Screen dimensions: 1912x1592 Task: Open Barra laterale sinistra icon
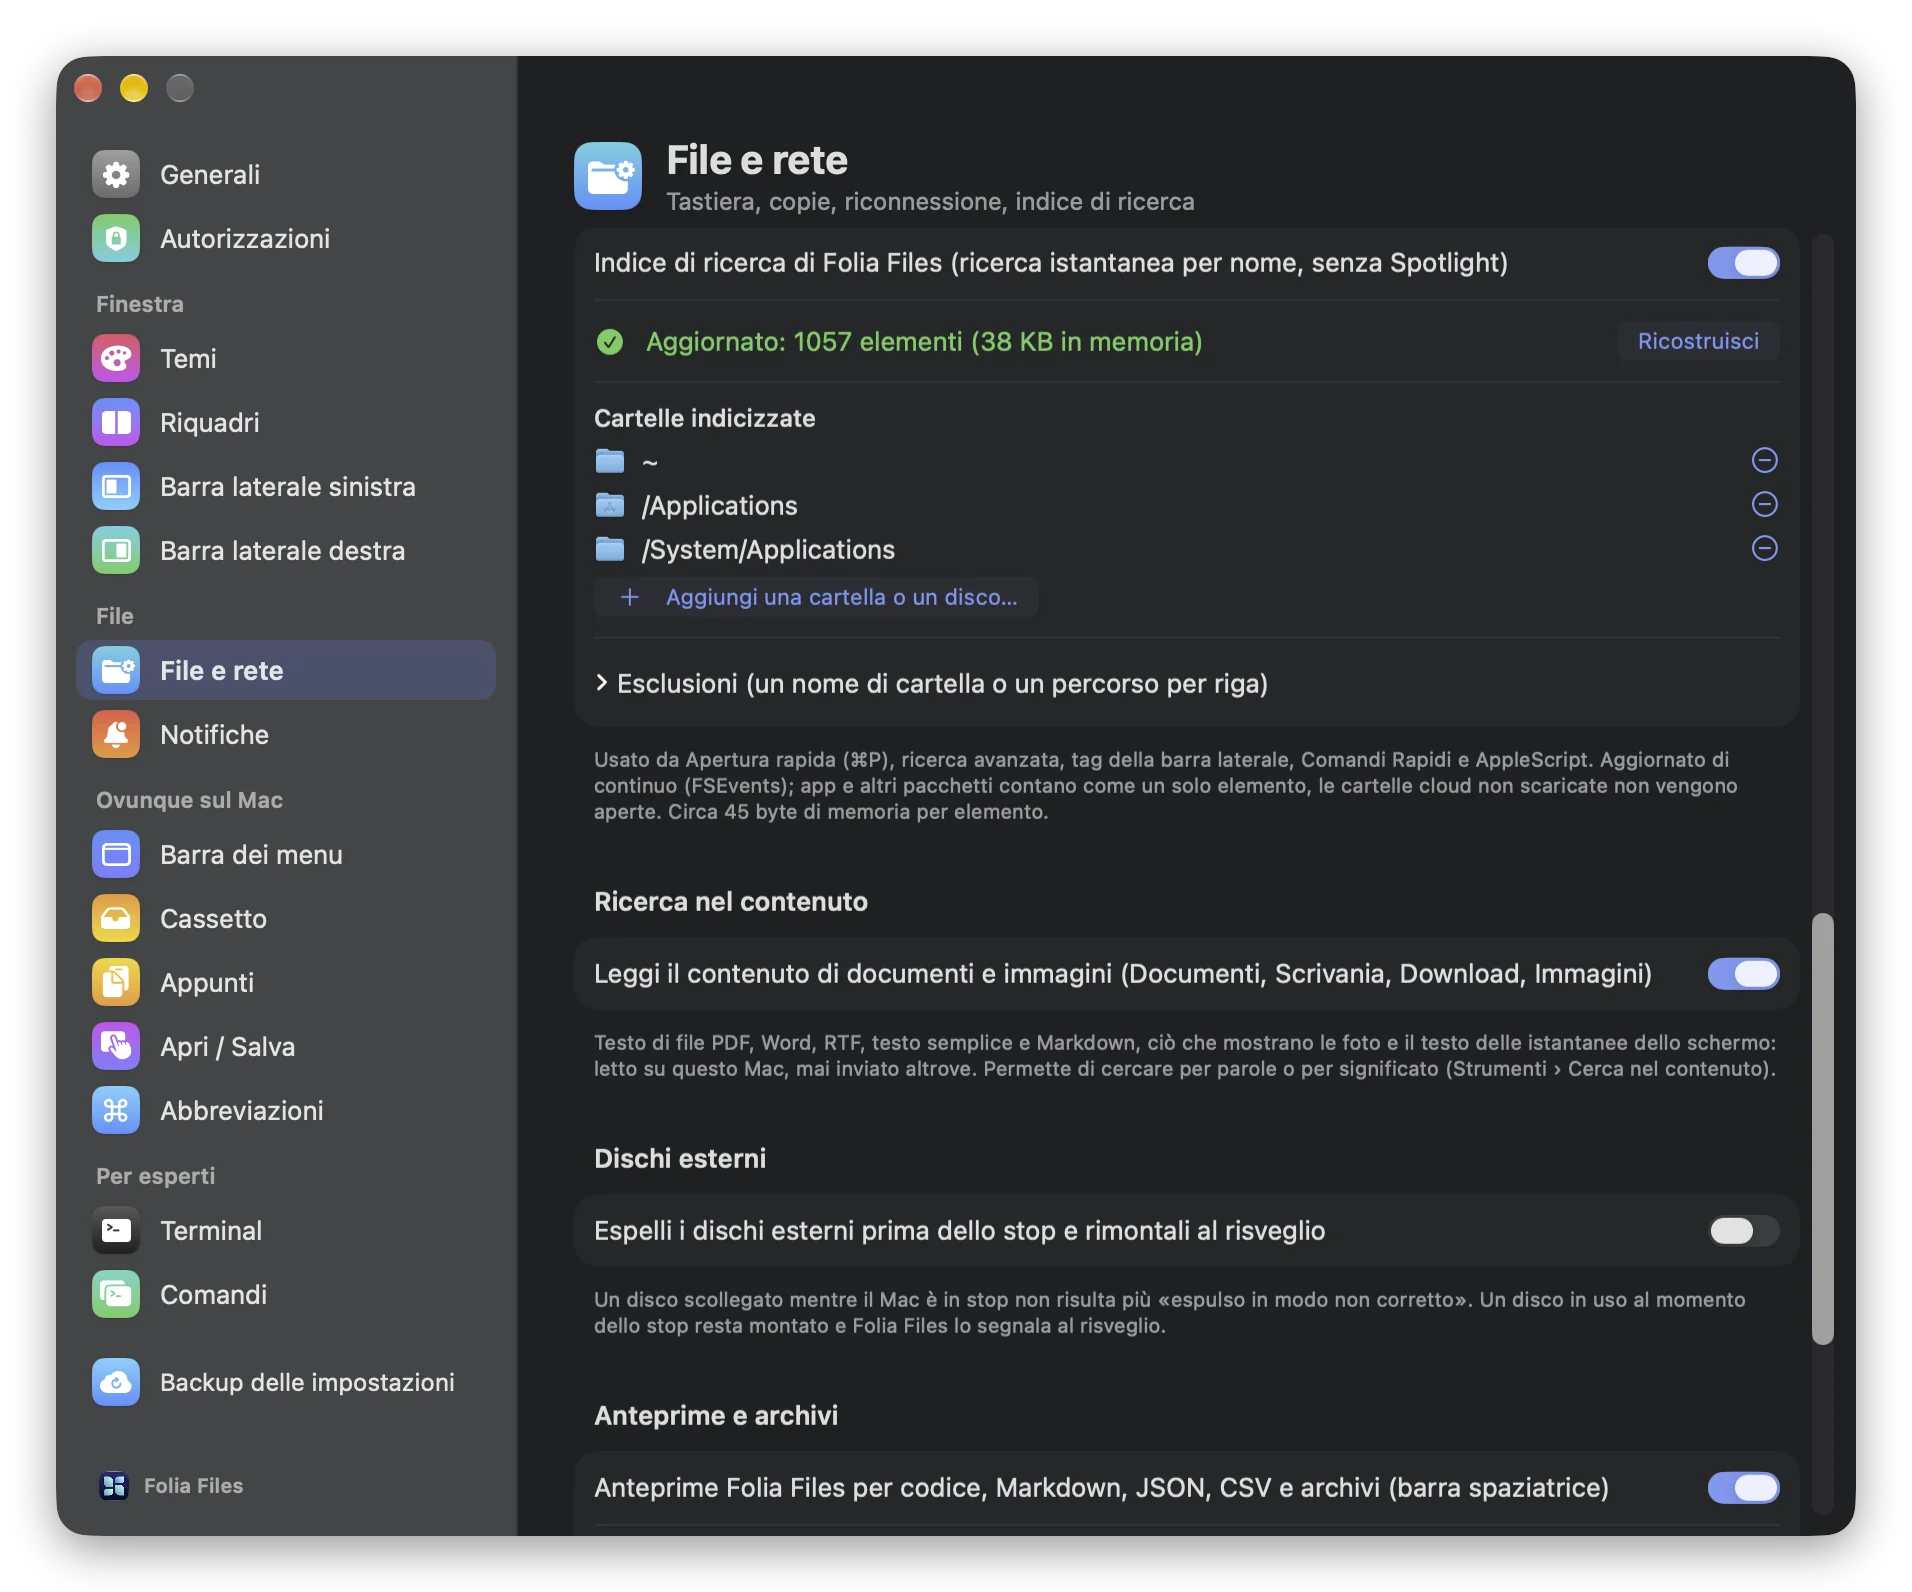116,487
